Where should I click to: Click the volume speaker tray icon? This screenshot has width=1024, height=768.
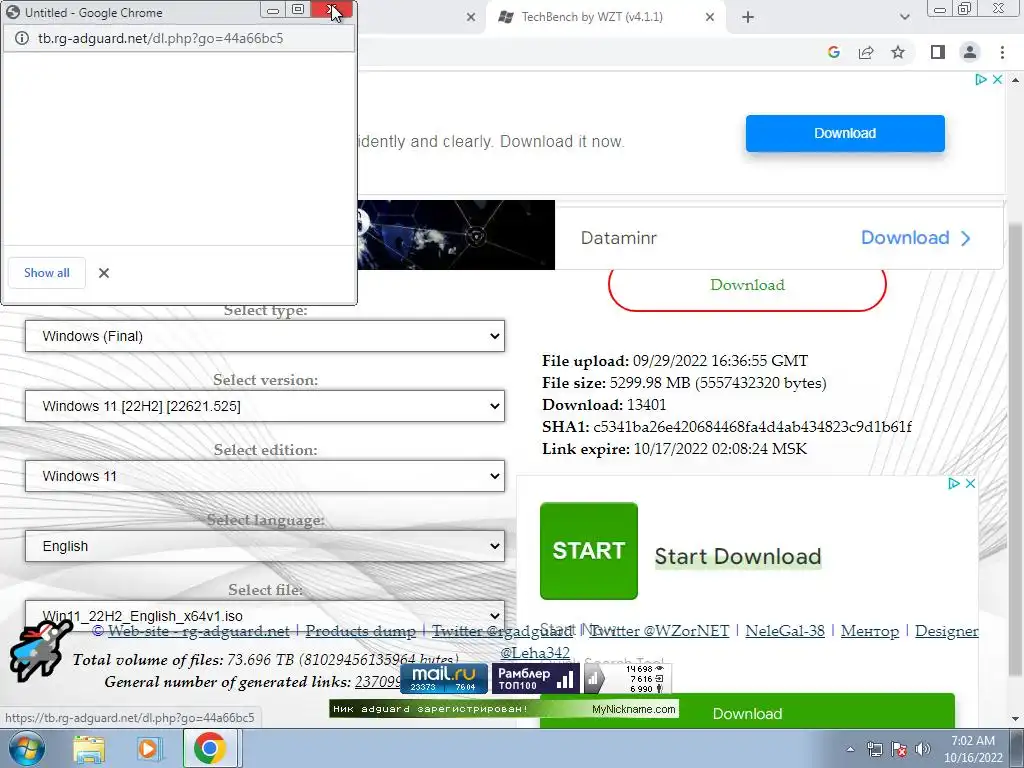click(923, 749)
